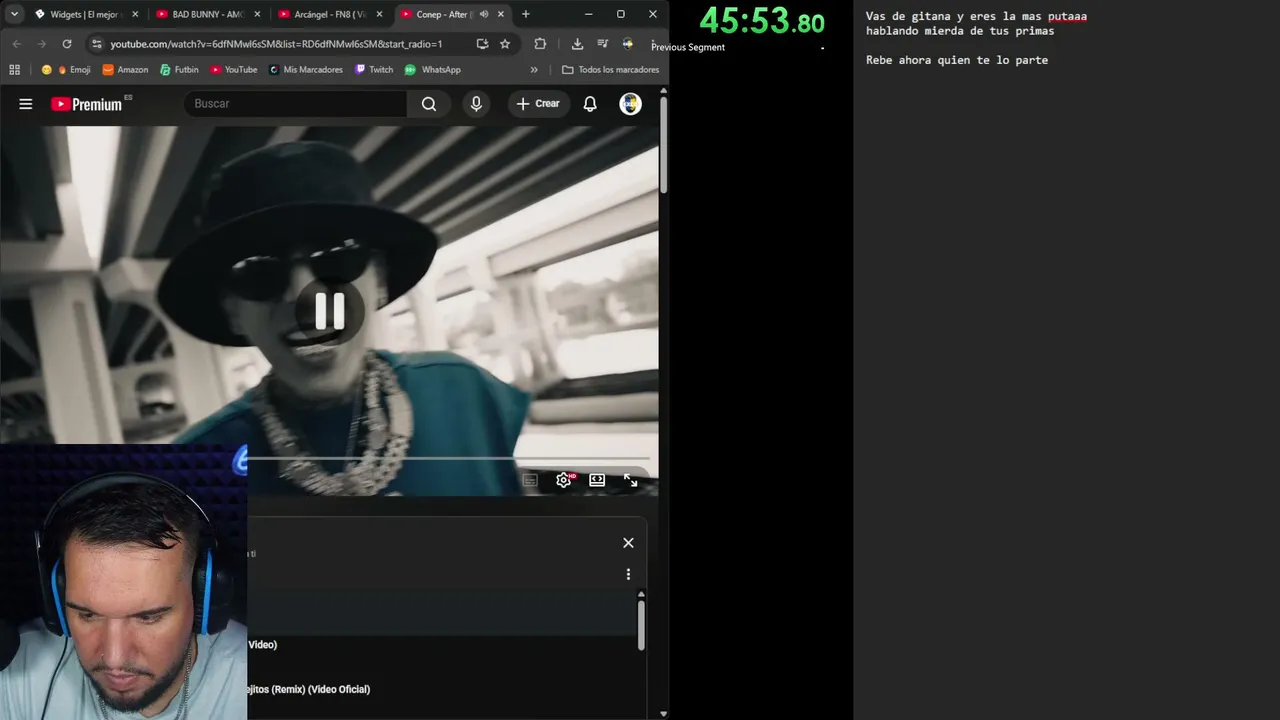Image resolution: width=1280 pixels, height=720 pixels.
Task: Close the playlist panel
Action: [x=628, y=543]
